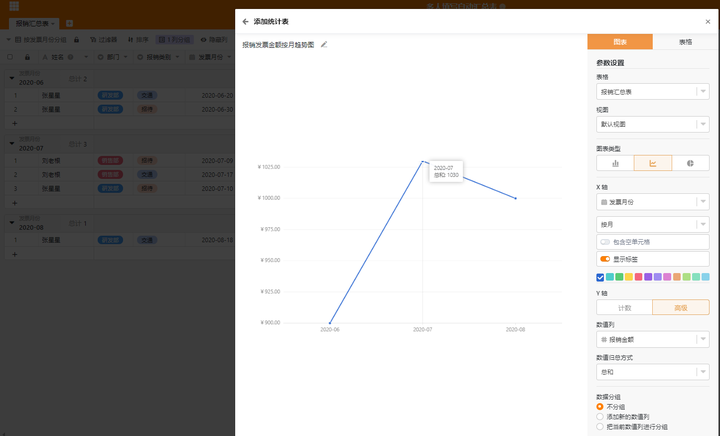
Task: Open the 视图 dropdown showing 默认视图
Action: tap(652, 124)
